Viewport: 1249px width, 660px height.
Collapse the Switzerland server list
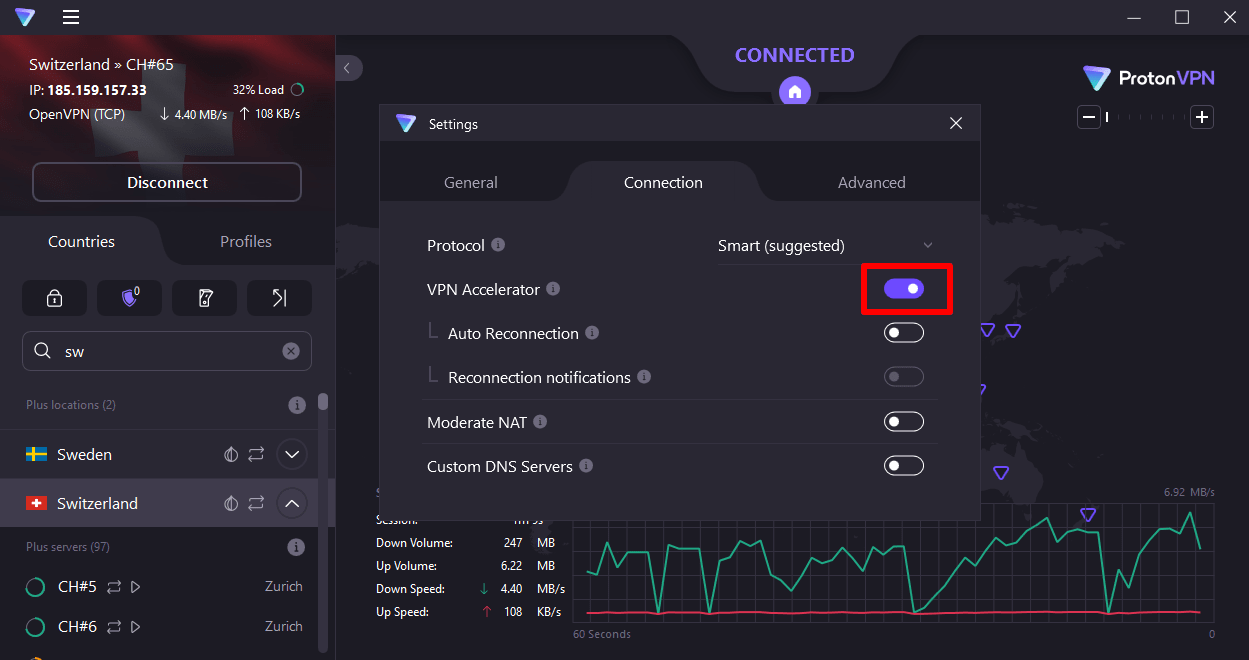coord(291,503)
